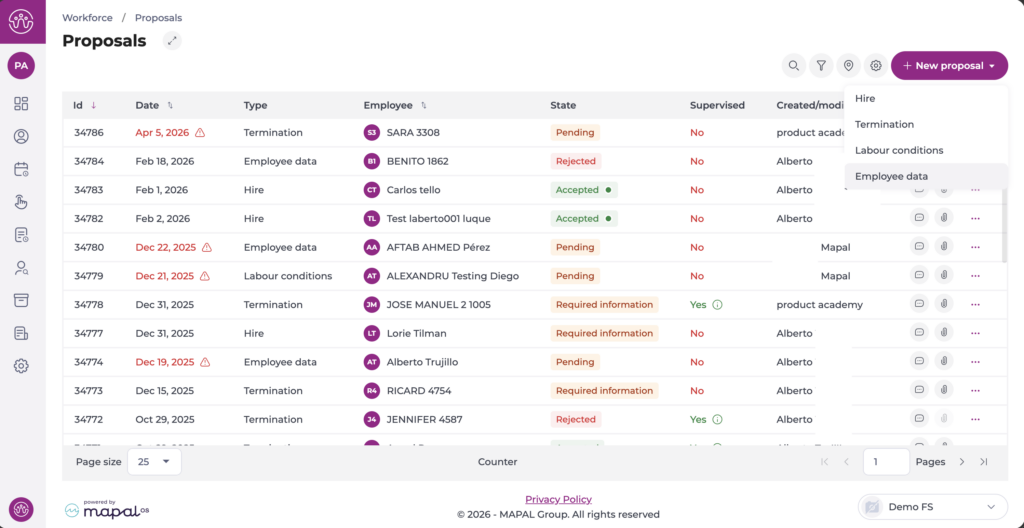Click the funnel filter icon

point(821,66)
